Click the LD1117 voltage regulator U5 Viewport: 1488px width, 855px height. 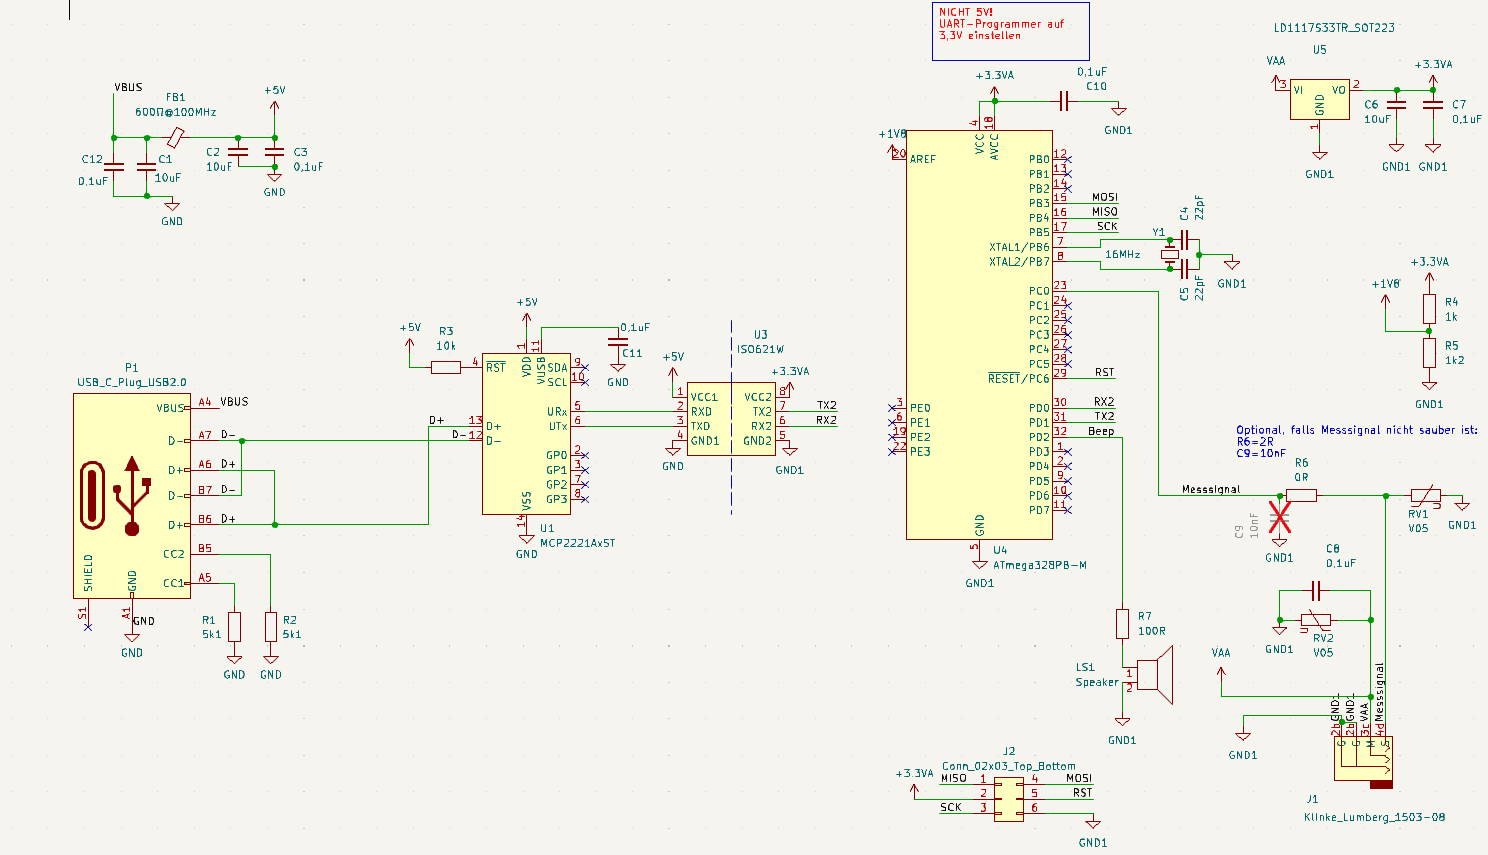(1319, 100)
